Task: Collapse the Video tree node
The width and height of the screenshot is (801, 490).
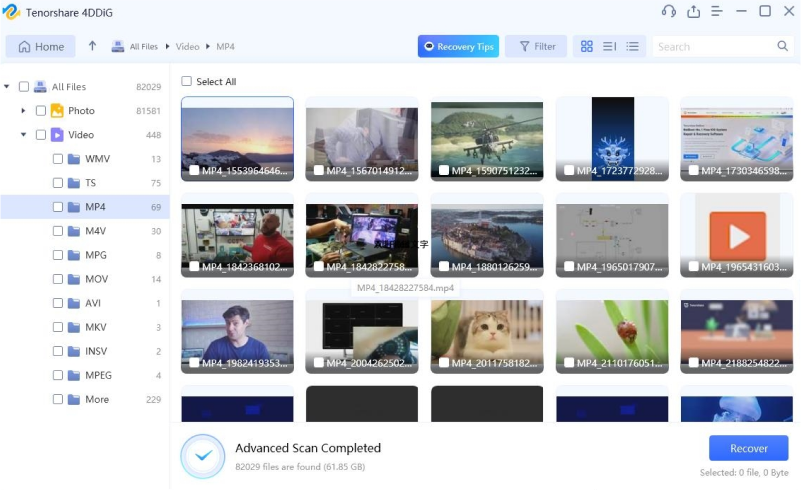Action: coord(23,135)
